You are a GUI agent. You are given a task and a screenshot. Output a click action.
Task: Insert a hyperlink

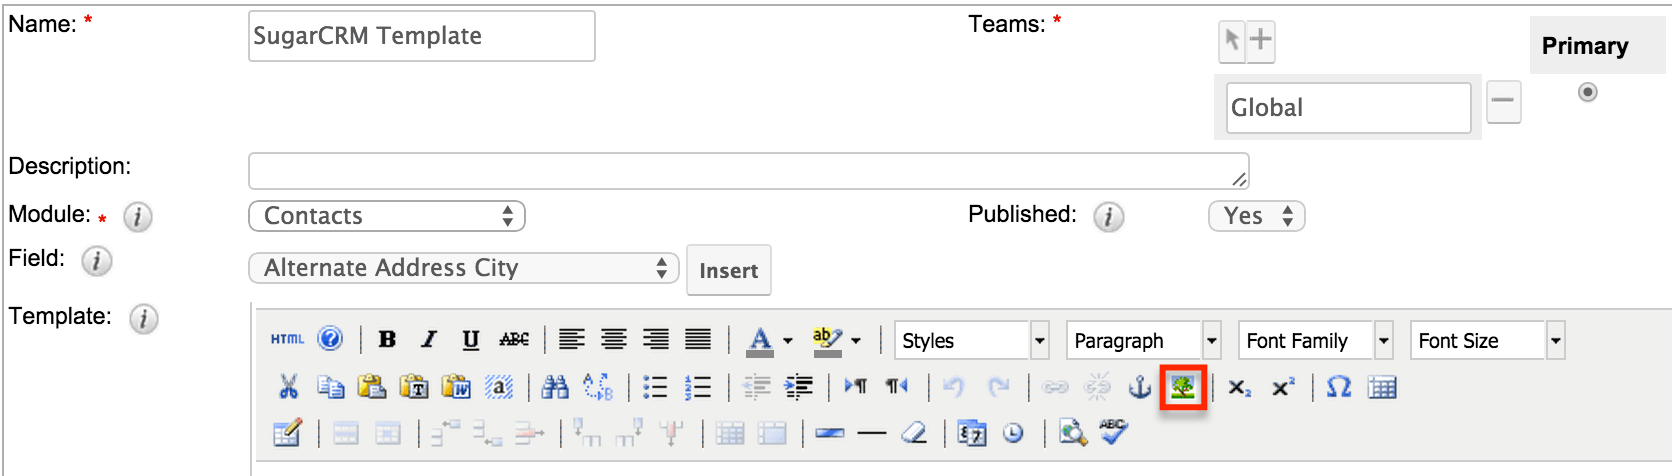(x=1055, y=388)
